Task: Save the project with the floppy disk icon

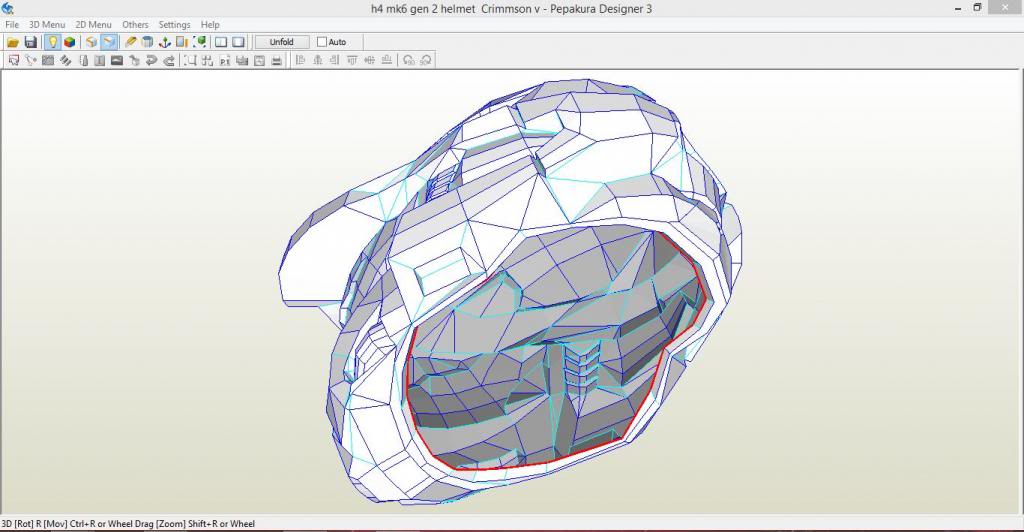Action: [x=30, y=42]
